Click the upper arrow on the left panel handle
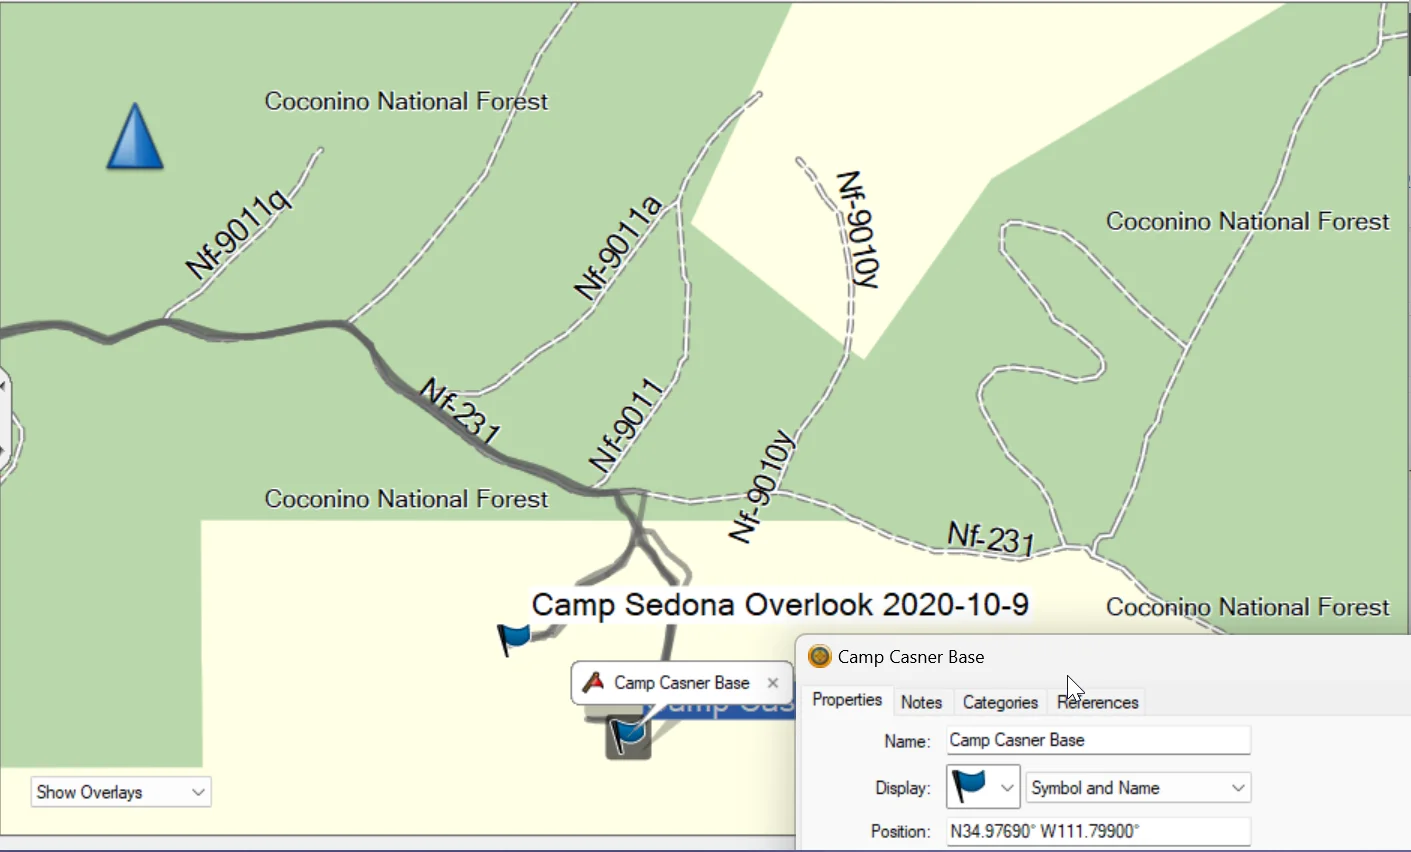Image resolution: width=1411 pixels, height=852 pixels. [3, 386]
